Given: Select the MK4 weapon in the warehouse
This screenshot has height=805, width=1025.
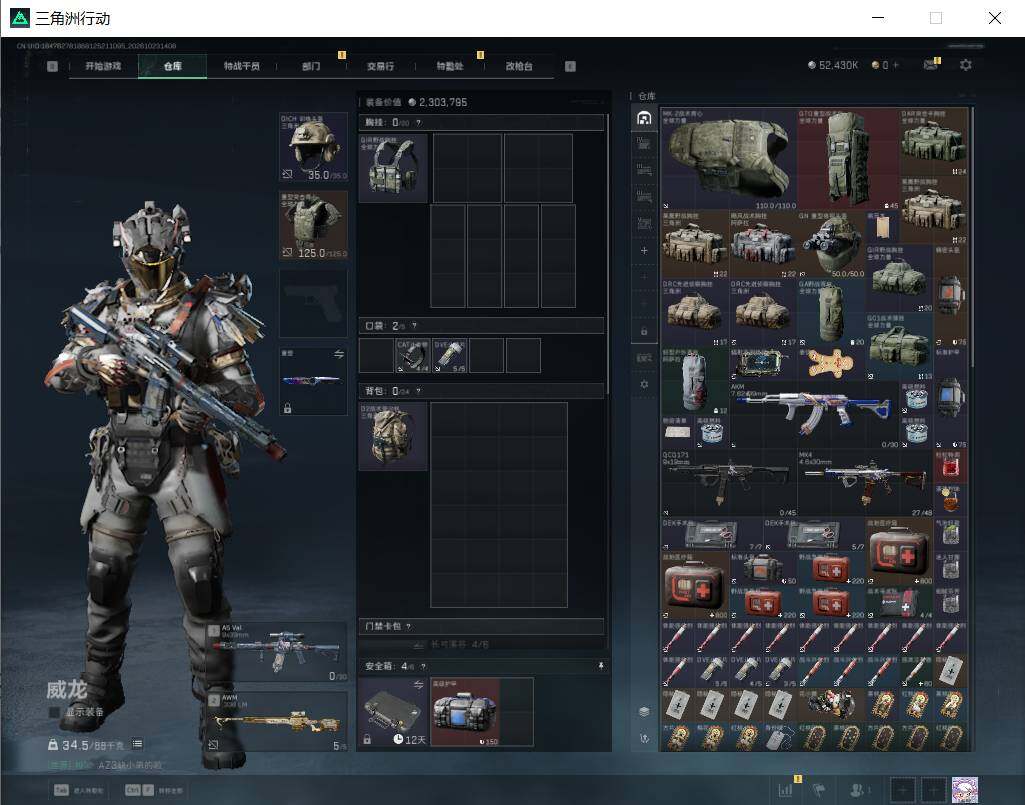Looking at the screenshot, I should pos(865,483).
